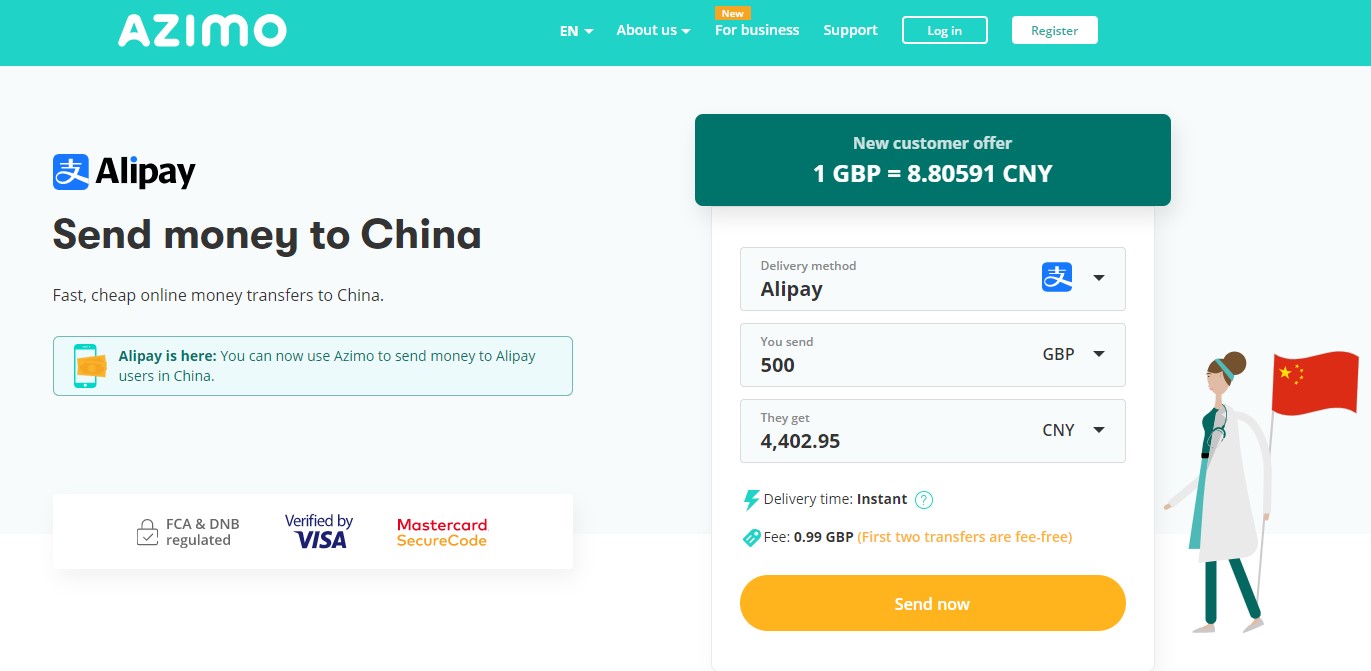
Task: Click the green question mark next to Instant
Action: [x=923, y=499]
